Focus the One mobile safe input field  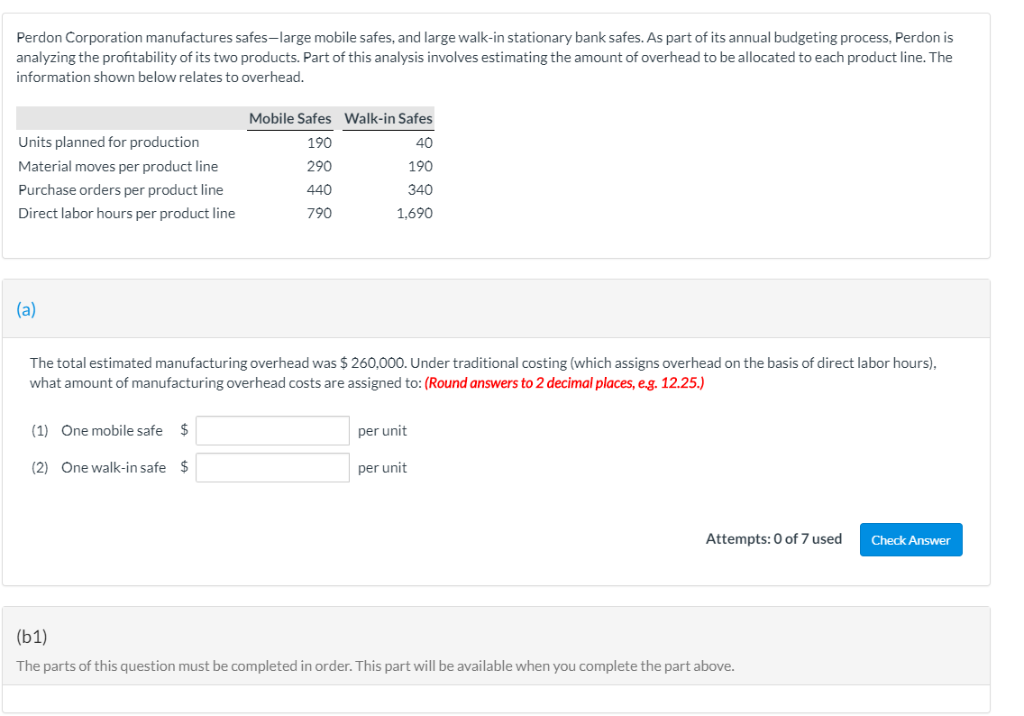272,431
